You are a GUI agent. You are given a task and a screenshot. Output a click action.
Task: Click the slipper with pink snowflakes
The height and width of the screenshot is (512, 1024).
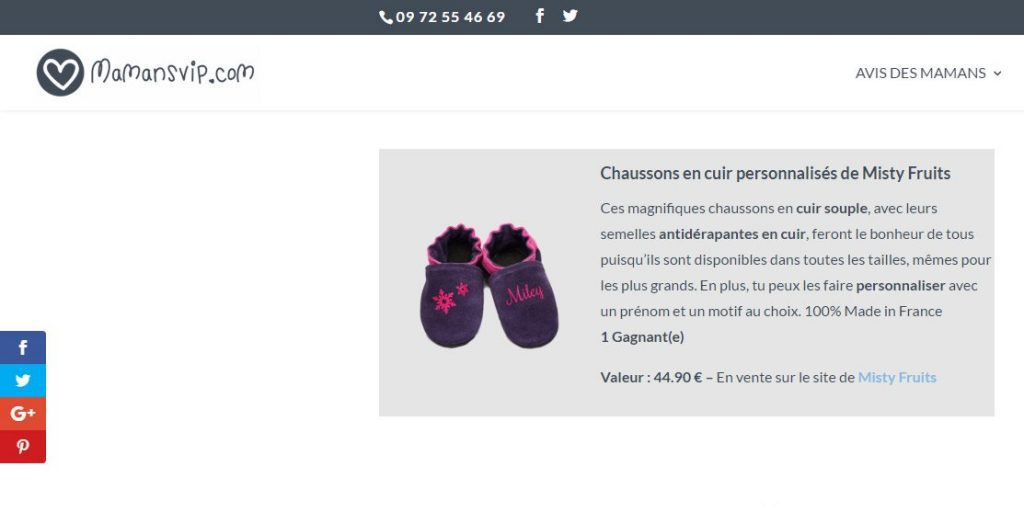pos(452,286)
